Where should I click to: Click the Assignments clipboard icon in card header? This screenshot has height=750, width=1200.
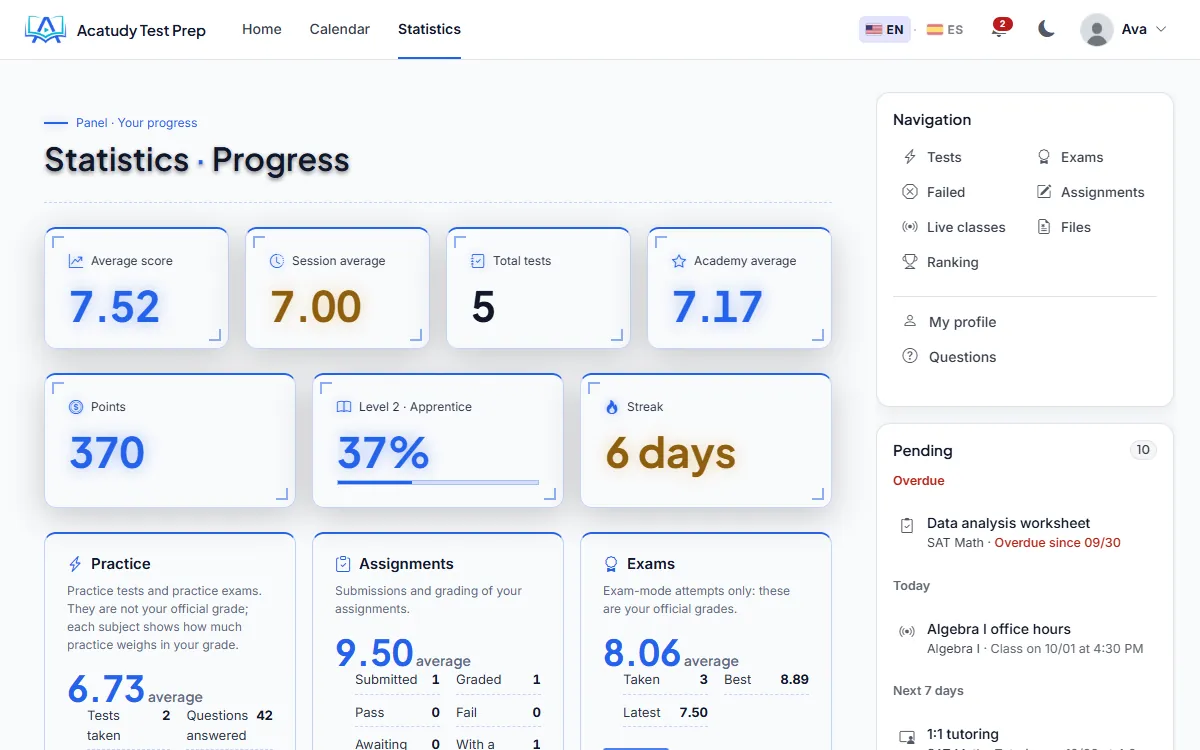pos(343,564)
